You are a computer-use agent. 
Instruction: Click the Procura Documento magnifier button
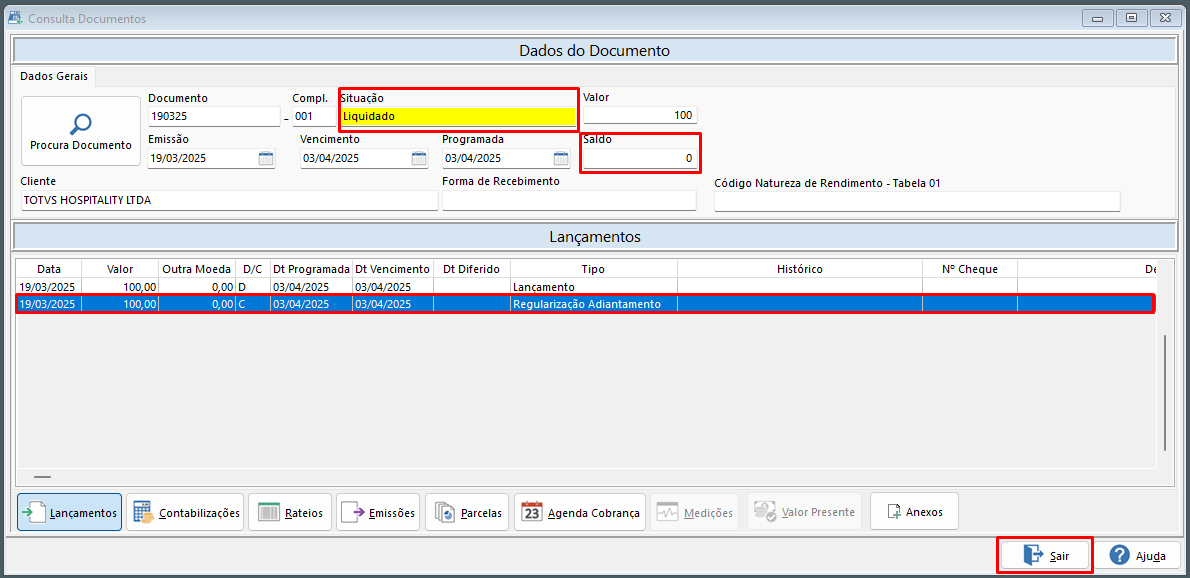[80, 130]
